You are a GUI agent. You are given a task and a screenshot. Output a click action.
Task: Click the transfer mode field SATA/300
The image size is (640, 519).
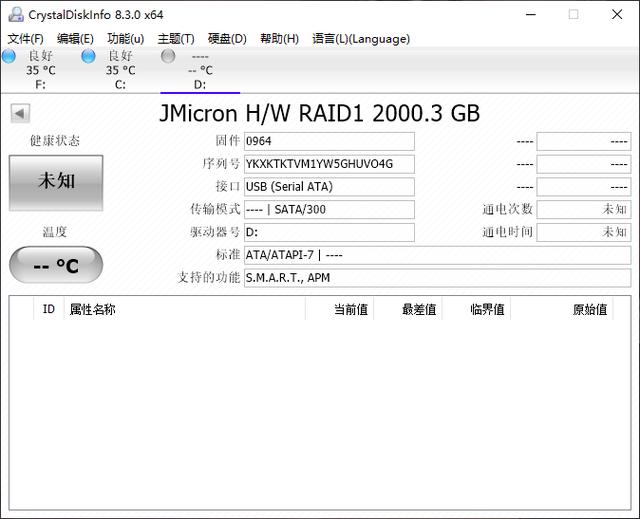click(329, 210)
